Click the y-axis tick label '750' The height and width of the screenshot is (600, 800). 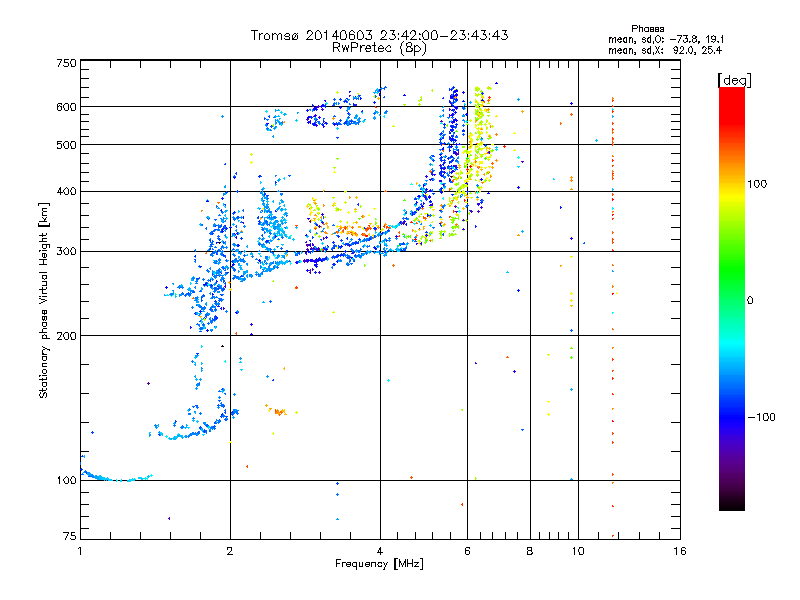coord(66,63)
